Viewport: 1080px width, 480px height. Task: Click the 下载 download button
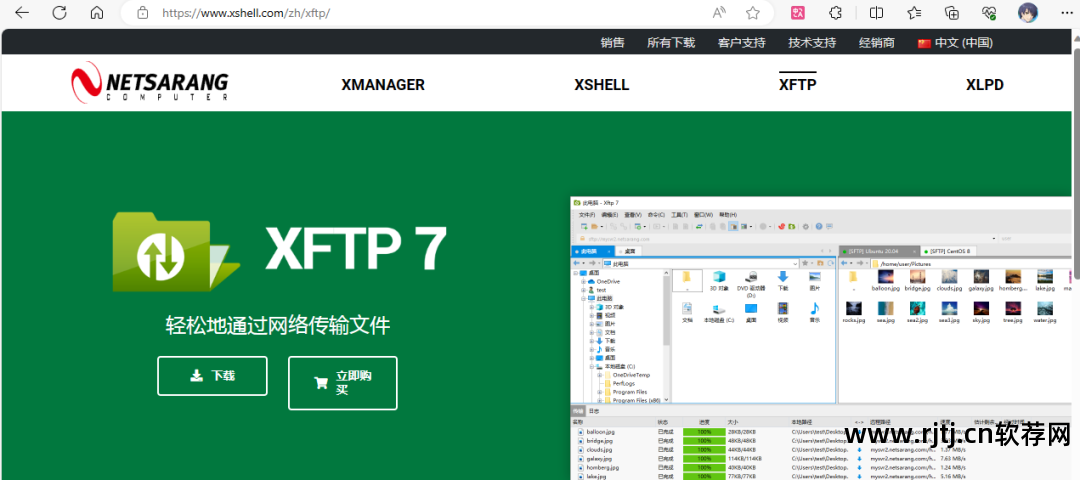[x=212, y=376]
